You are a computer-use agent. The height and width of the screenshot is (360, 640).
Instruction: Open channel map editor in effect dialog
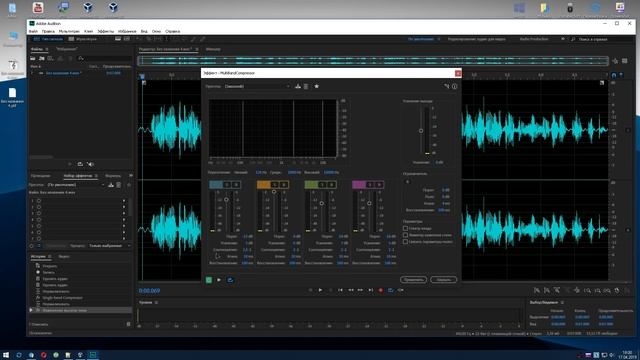click(447, 86)
